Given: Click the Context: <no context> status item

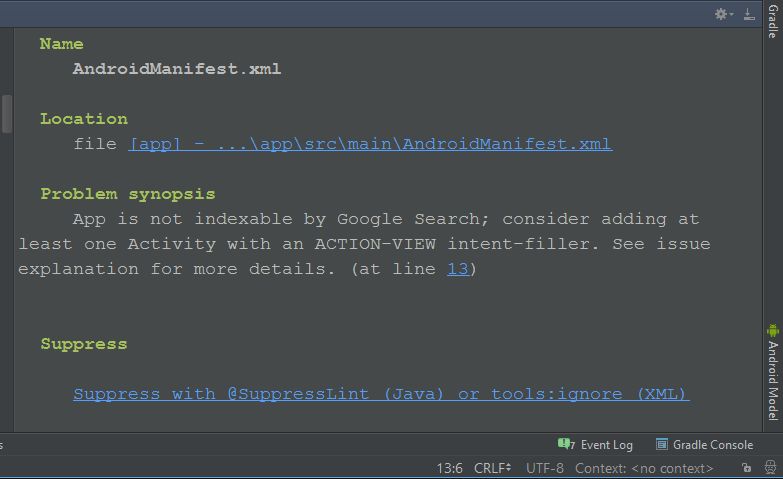Looking at the screenshot, I should (644, 468).
